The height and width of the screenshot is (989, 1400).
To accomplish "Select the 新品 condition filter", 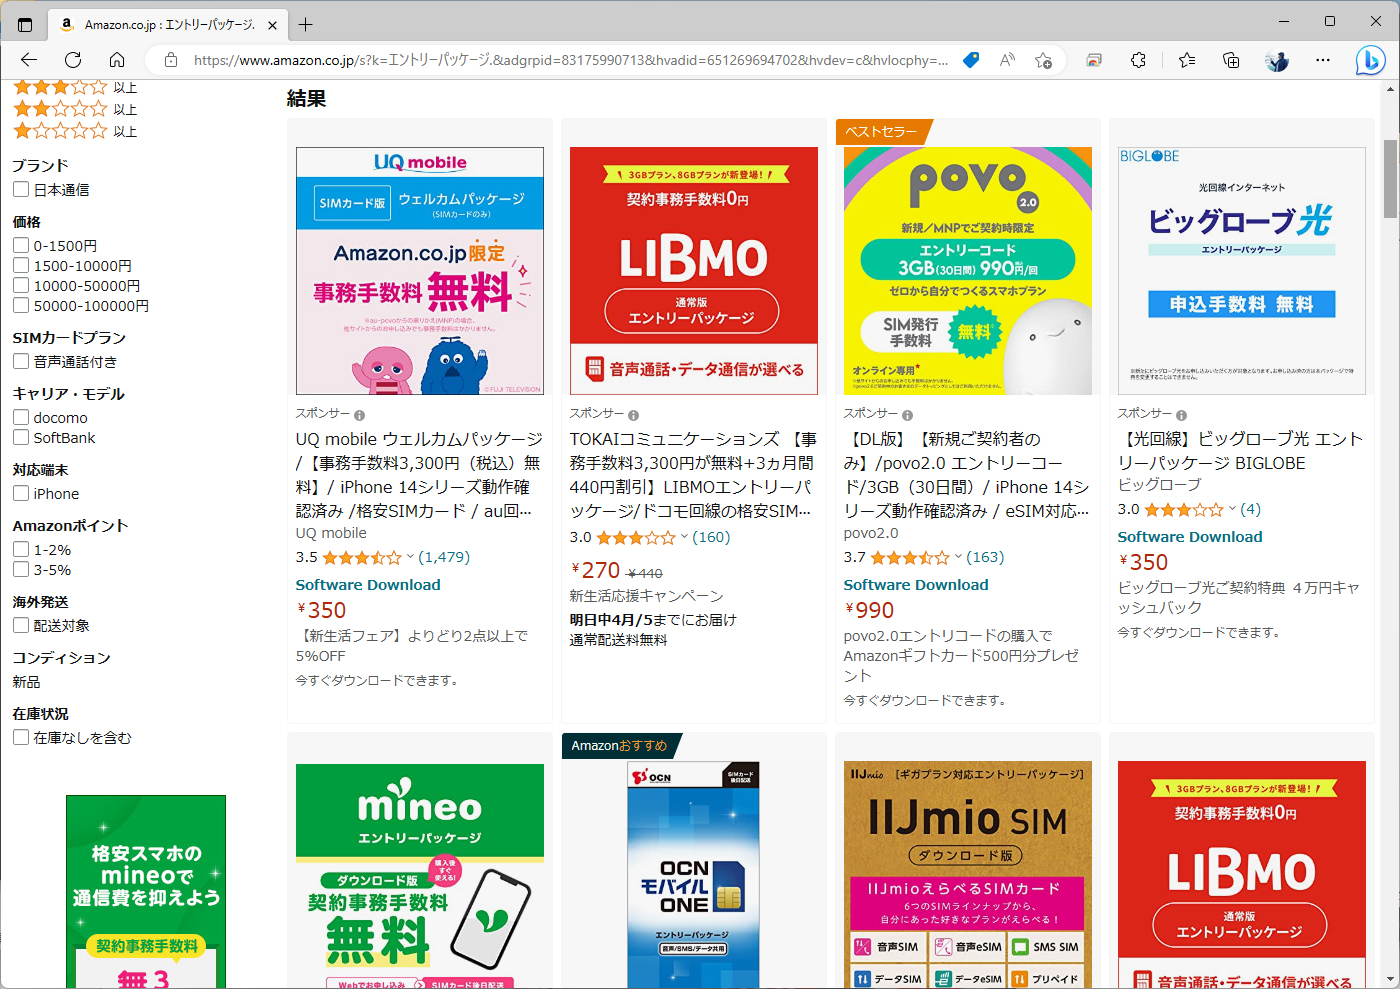I will (26, 682).
